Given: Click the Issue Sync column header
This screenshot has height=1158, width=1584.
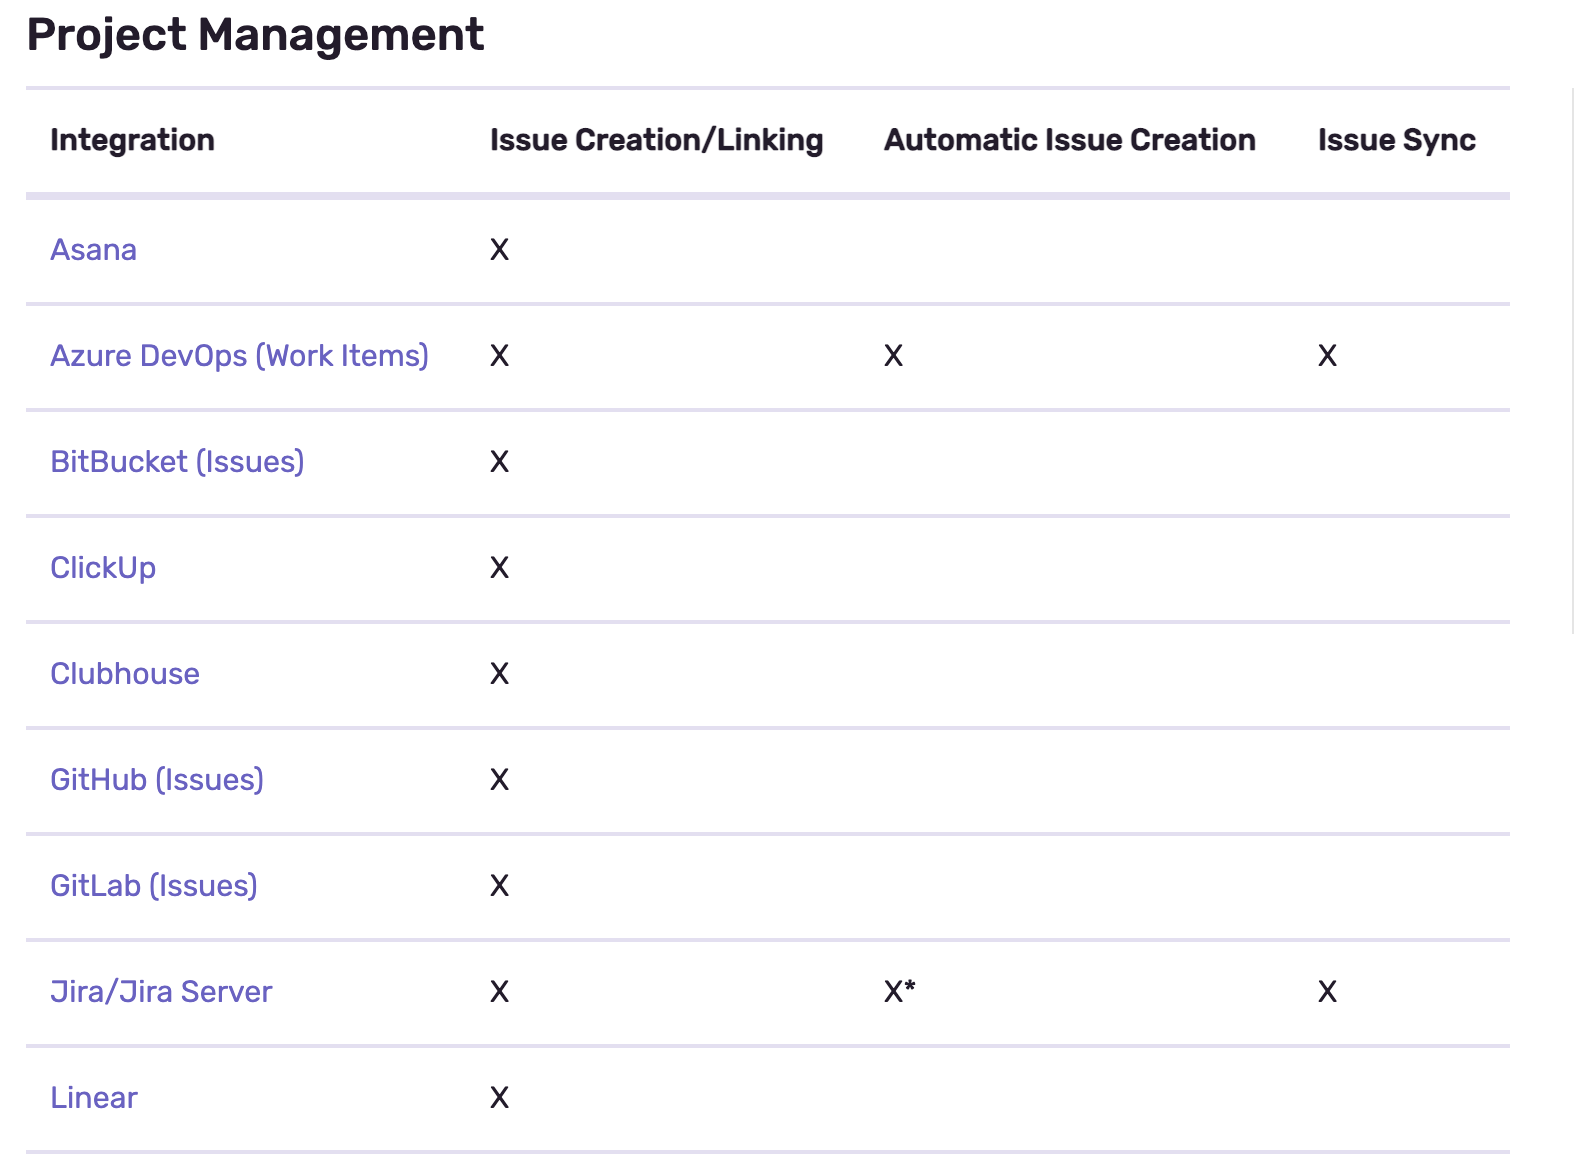Looking at the screenshot, I should coord(1396,140).
